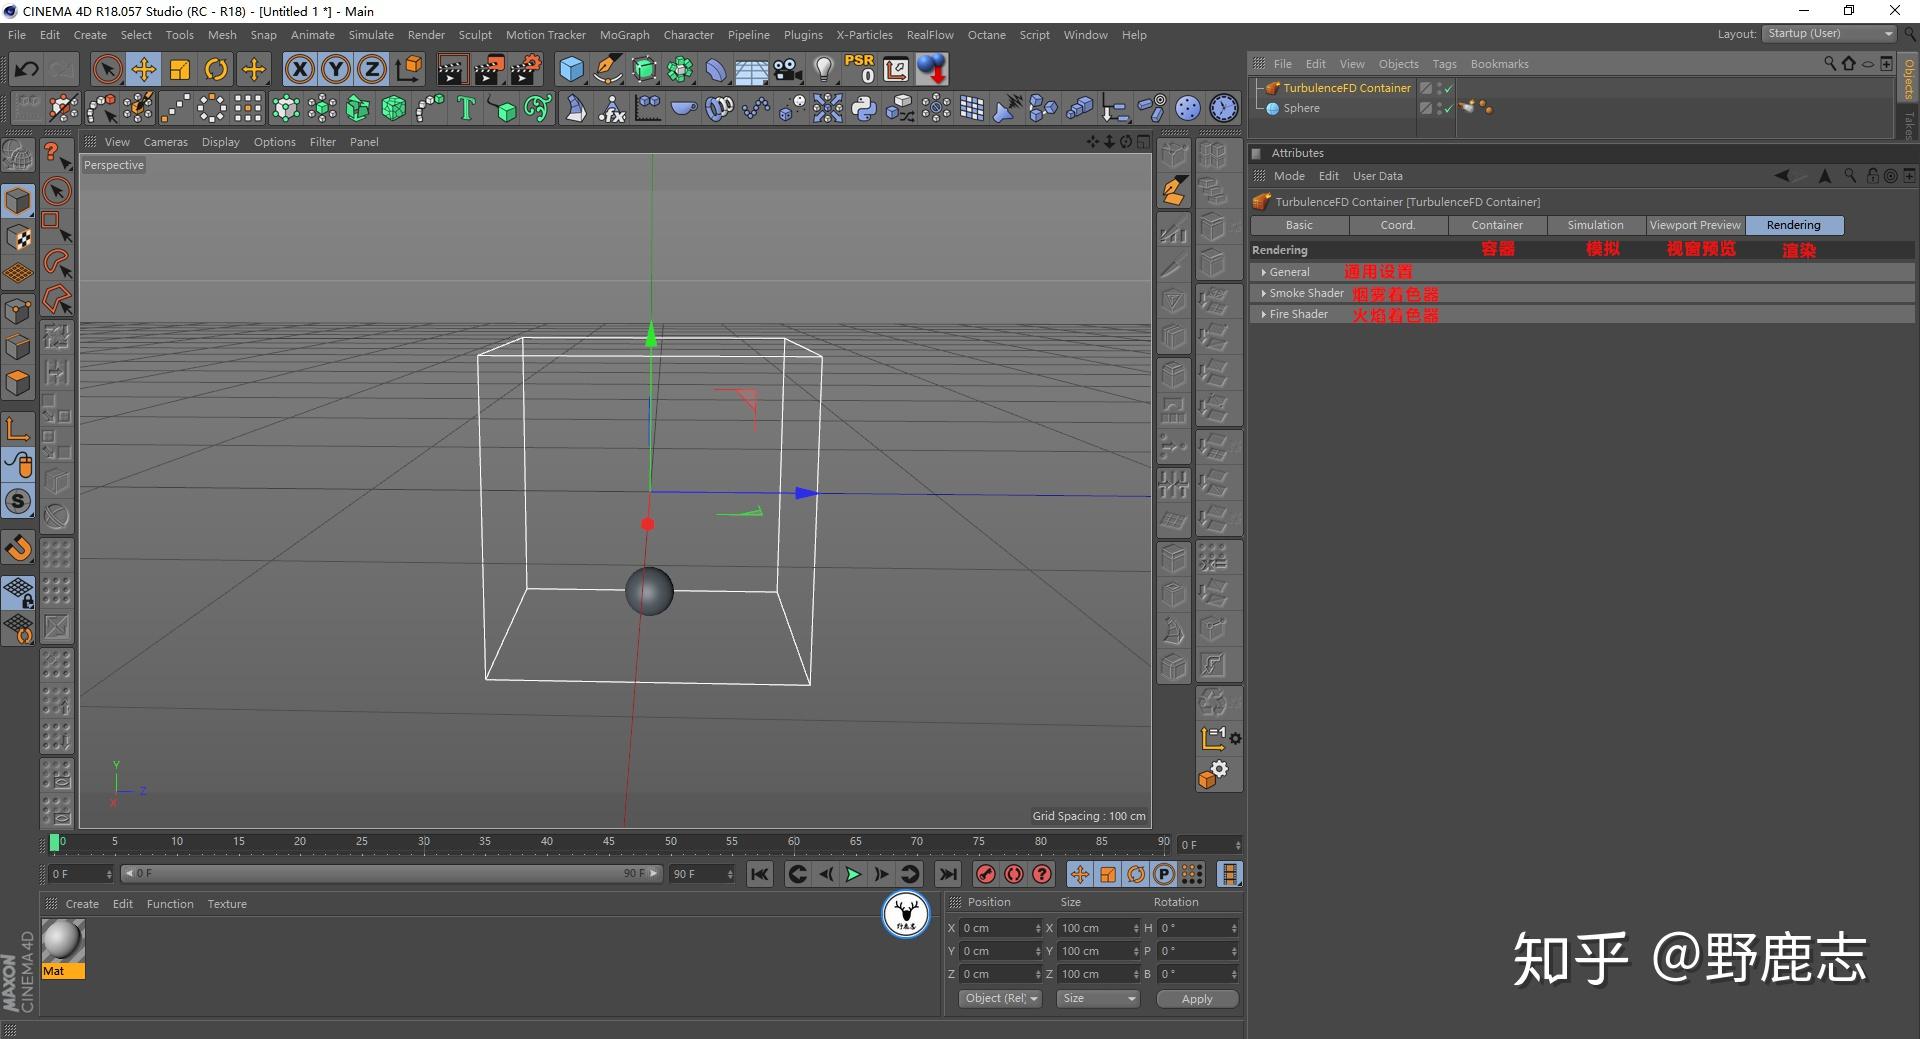Image resolution: width=1920 pixels, height=1039 pixels.
Task: Add a Cube primitive object
Action: pos(571,69)
